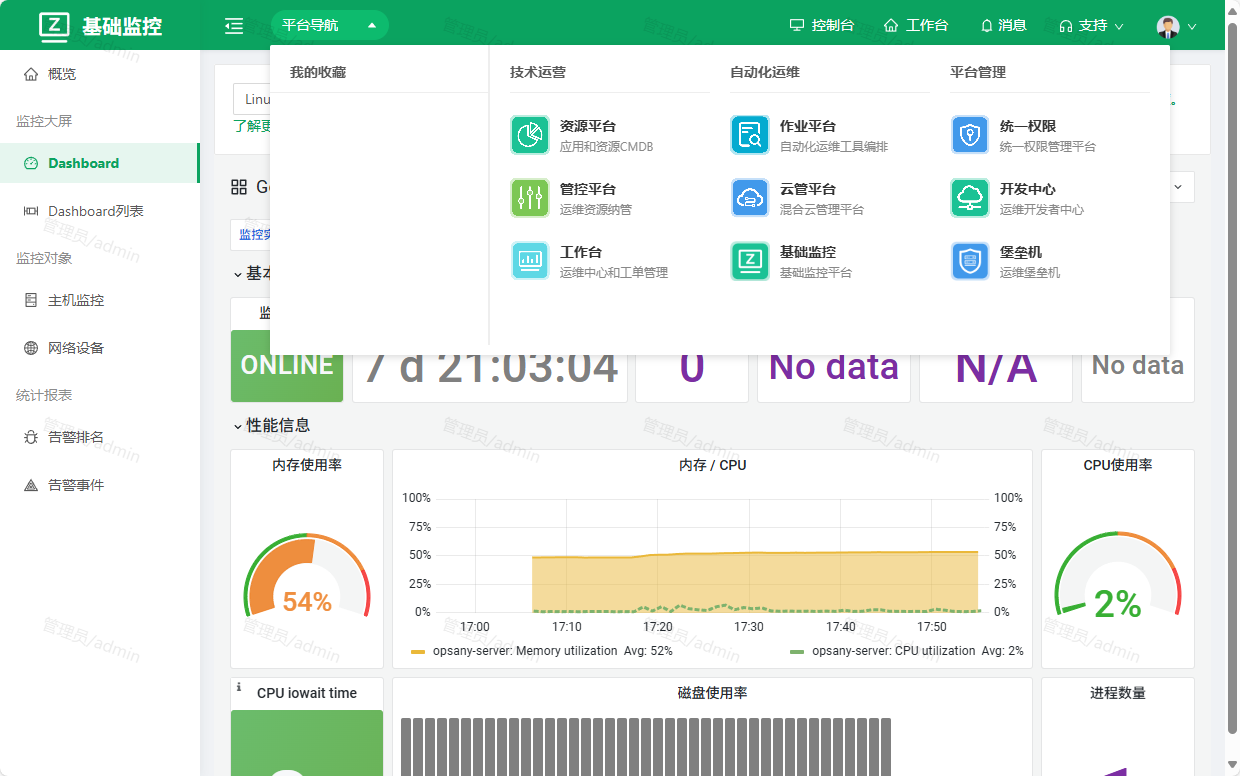Collapse sidebar with the hamburger menu icon
Screen dimensions: 1240x776
[x=234, y=26]
